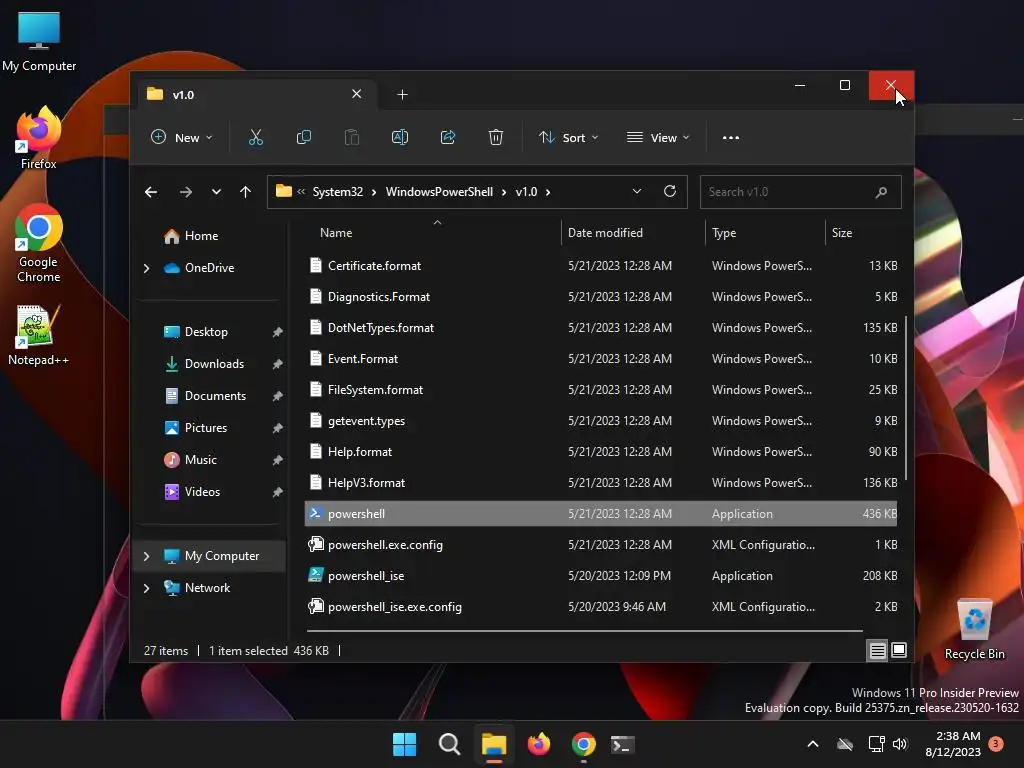Select the powershell application file
Viewport: 1024px width, 768px height.
[x=601, y=514]
